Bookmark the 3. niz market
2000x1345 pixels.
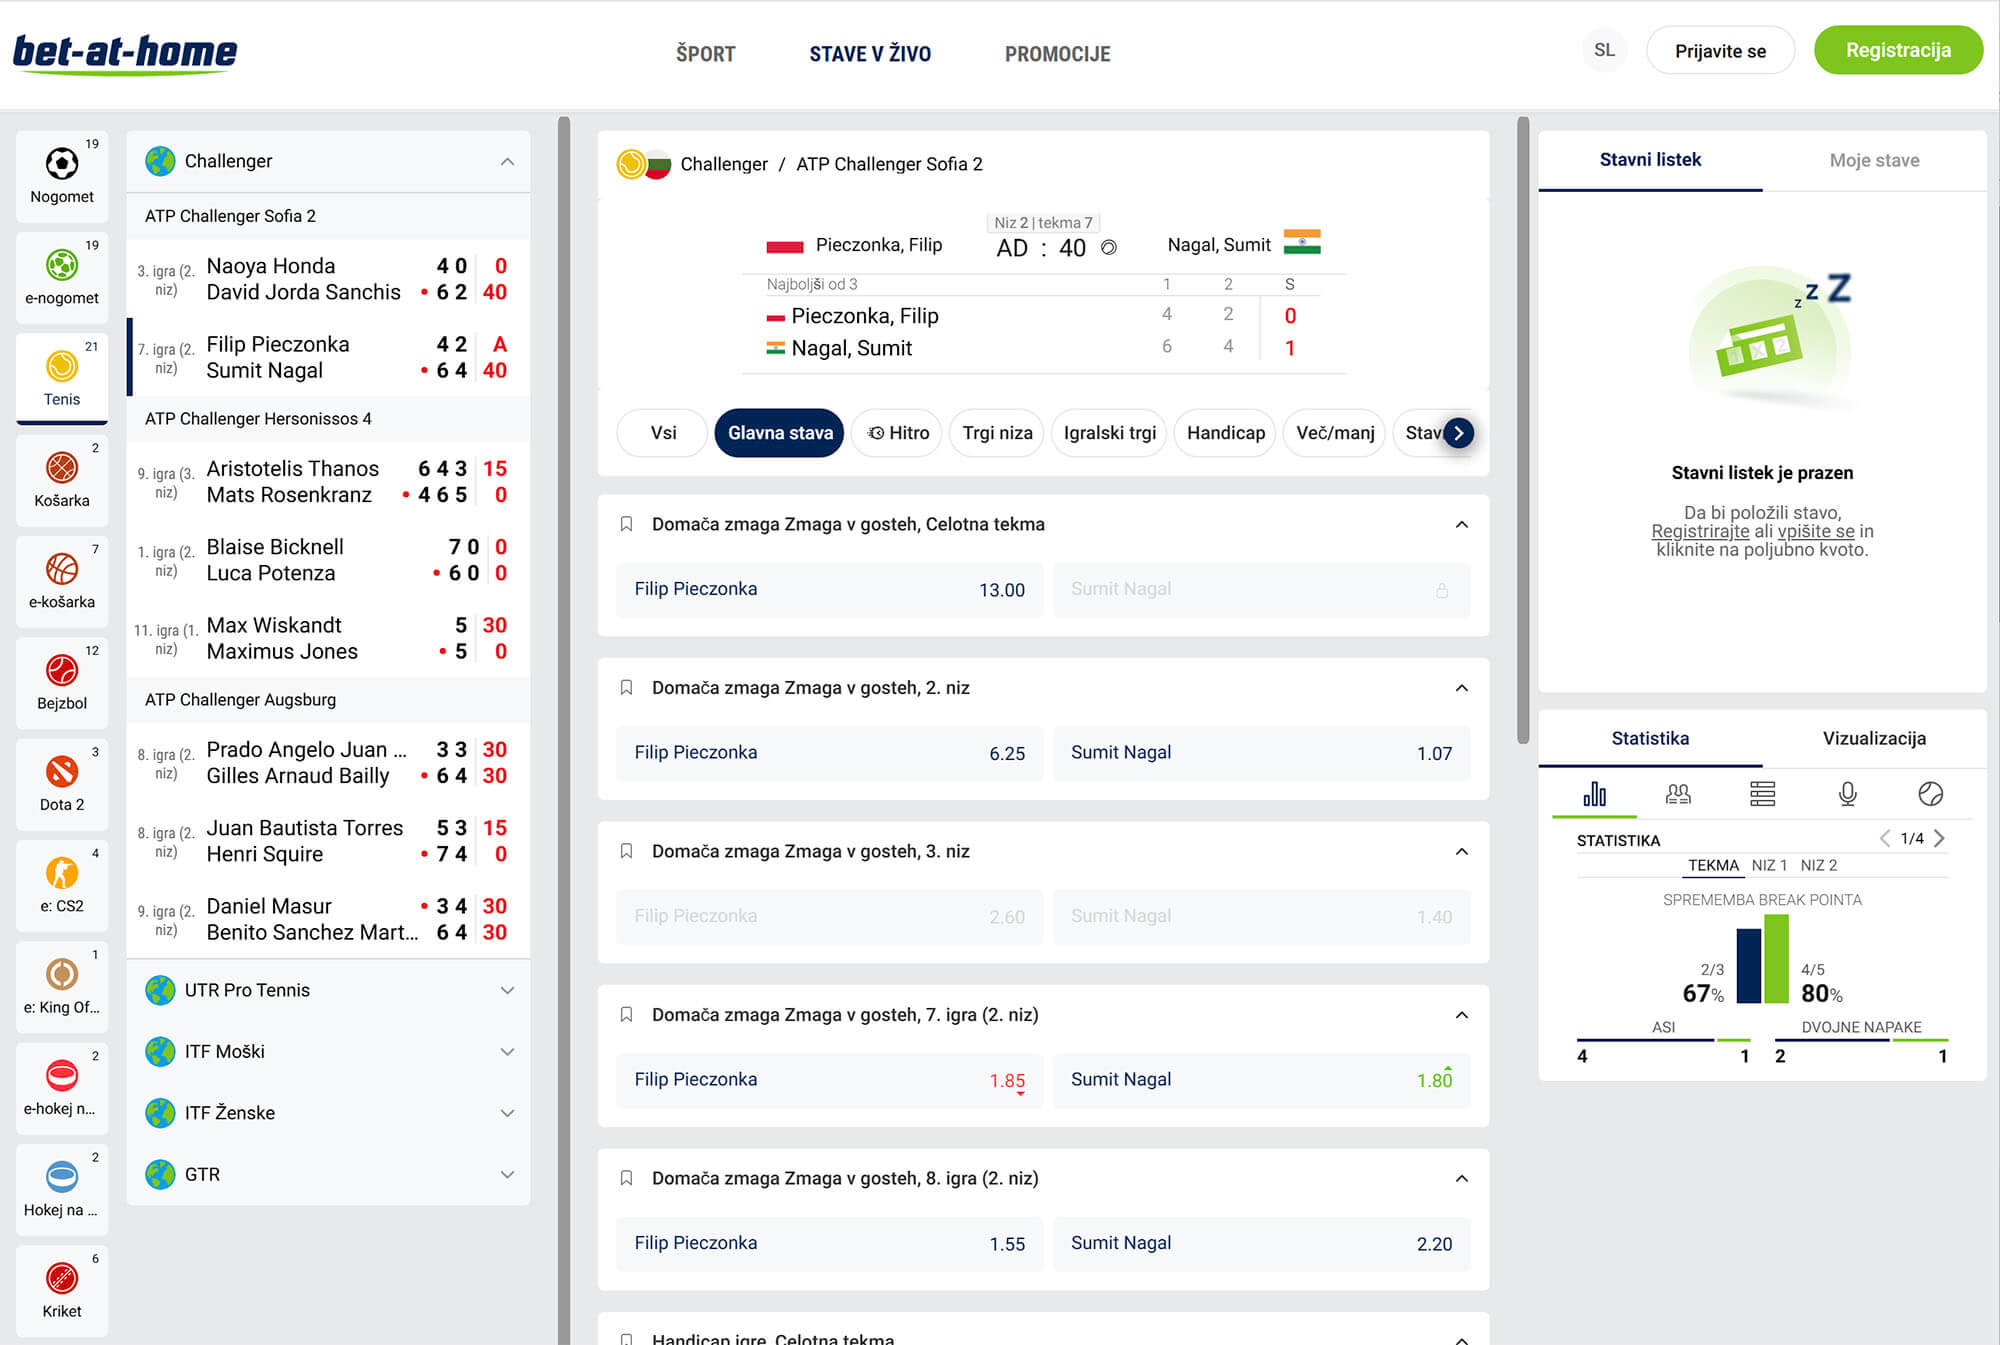pos(627,851)
